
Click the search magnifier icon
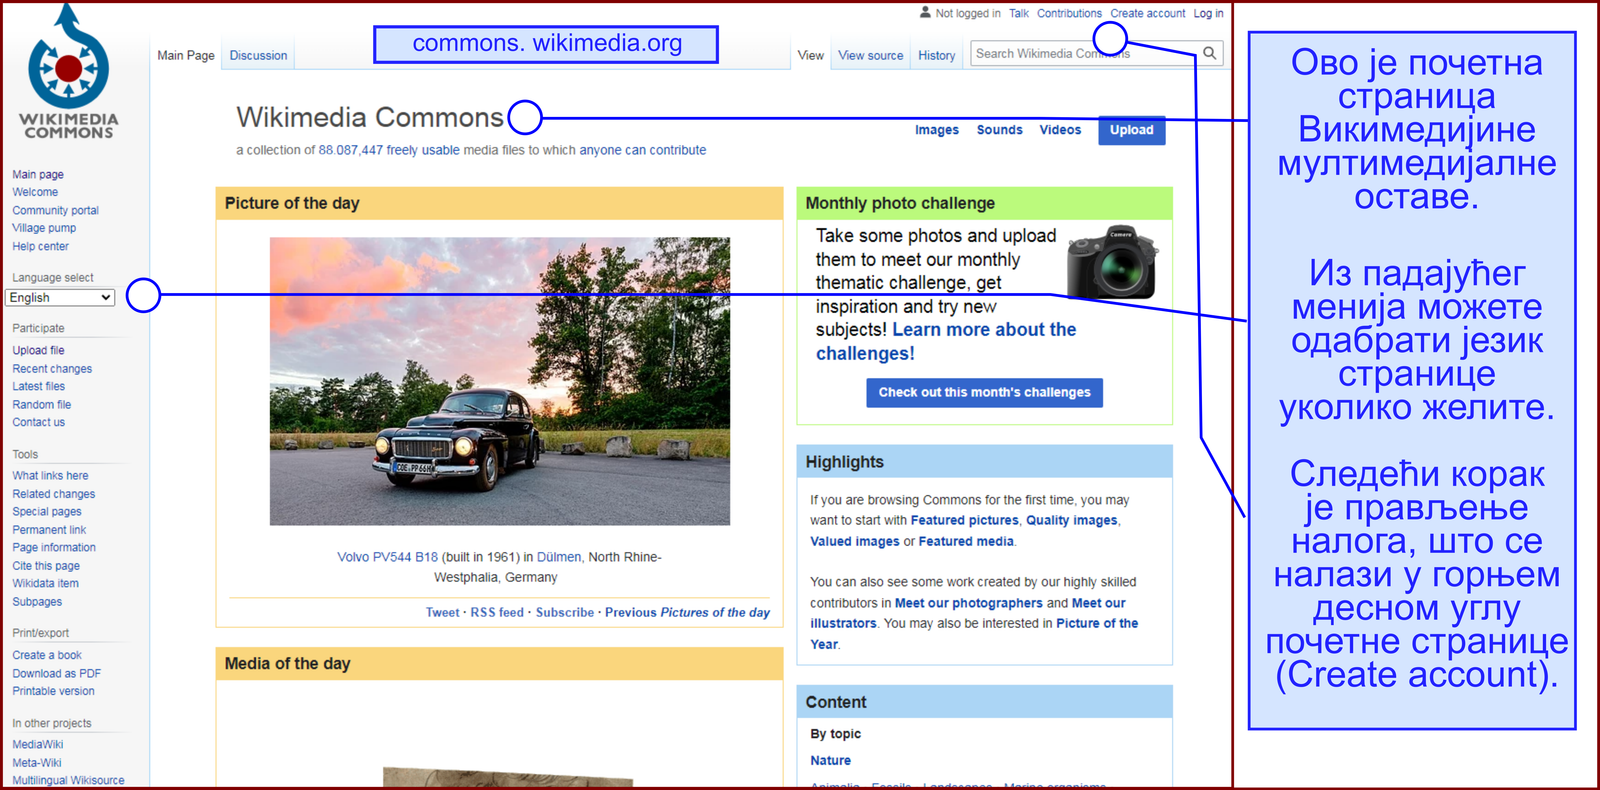pos(1209,54)
